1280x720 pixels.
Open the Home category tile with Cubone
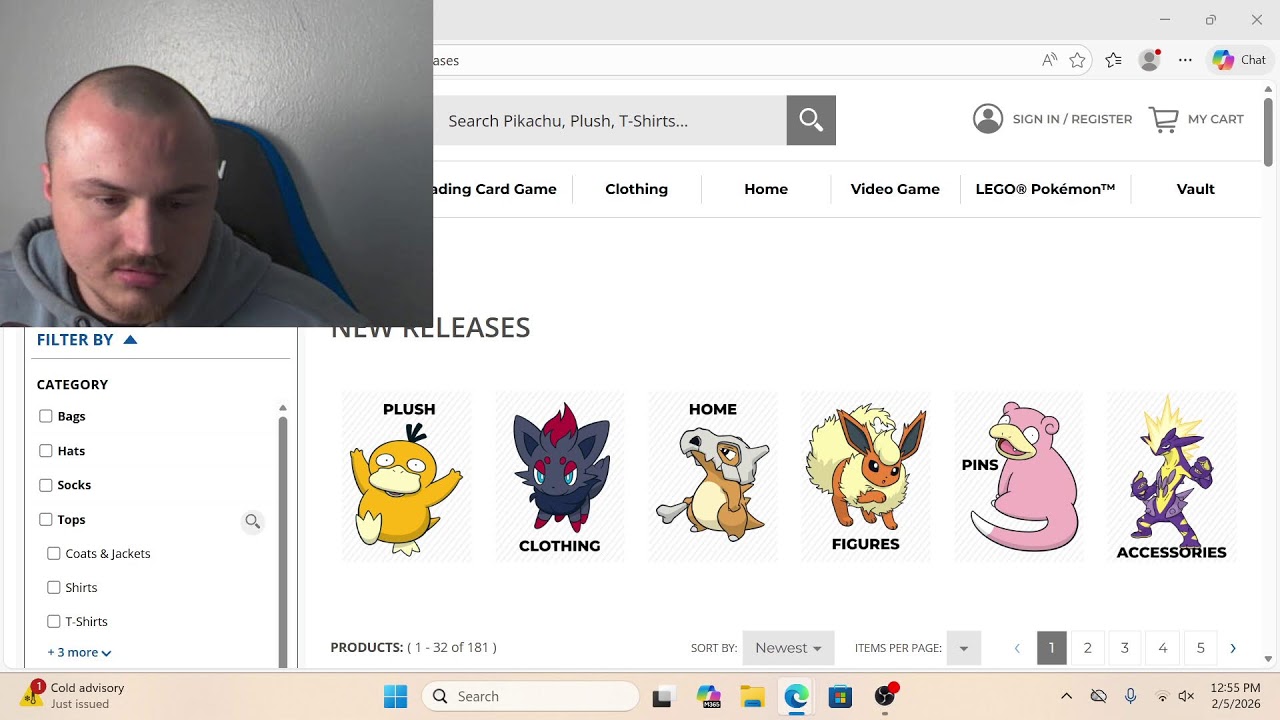713,476
